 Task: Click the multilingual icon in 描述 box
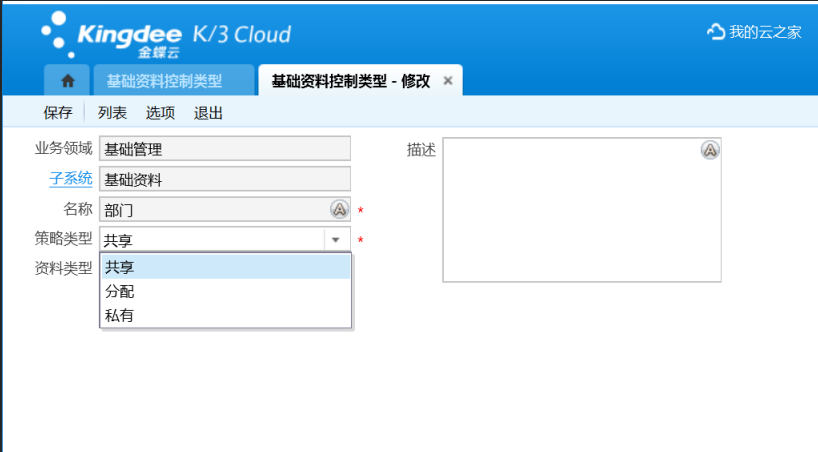tap(709, 150)
